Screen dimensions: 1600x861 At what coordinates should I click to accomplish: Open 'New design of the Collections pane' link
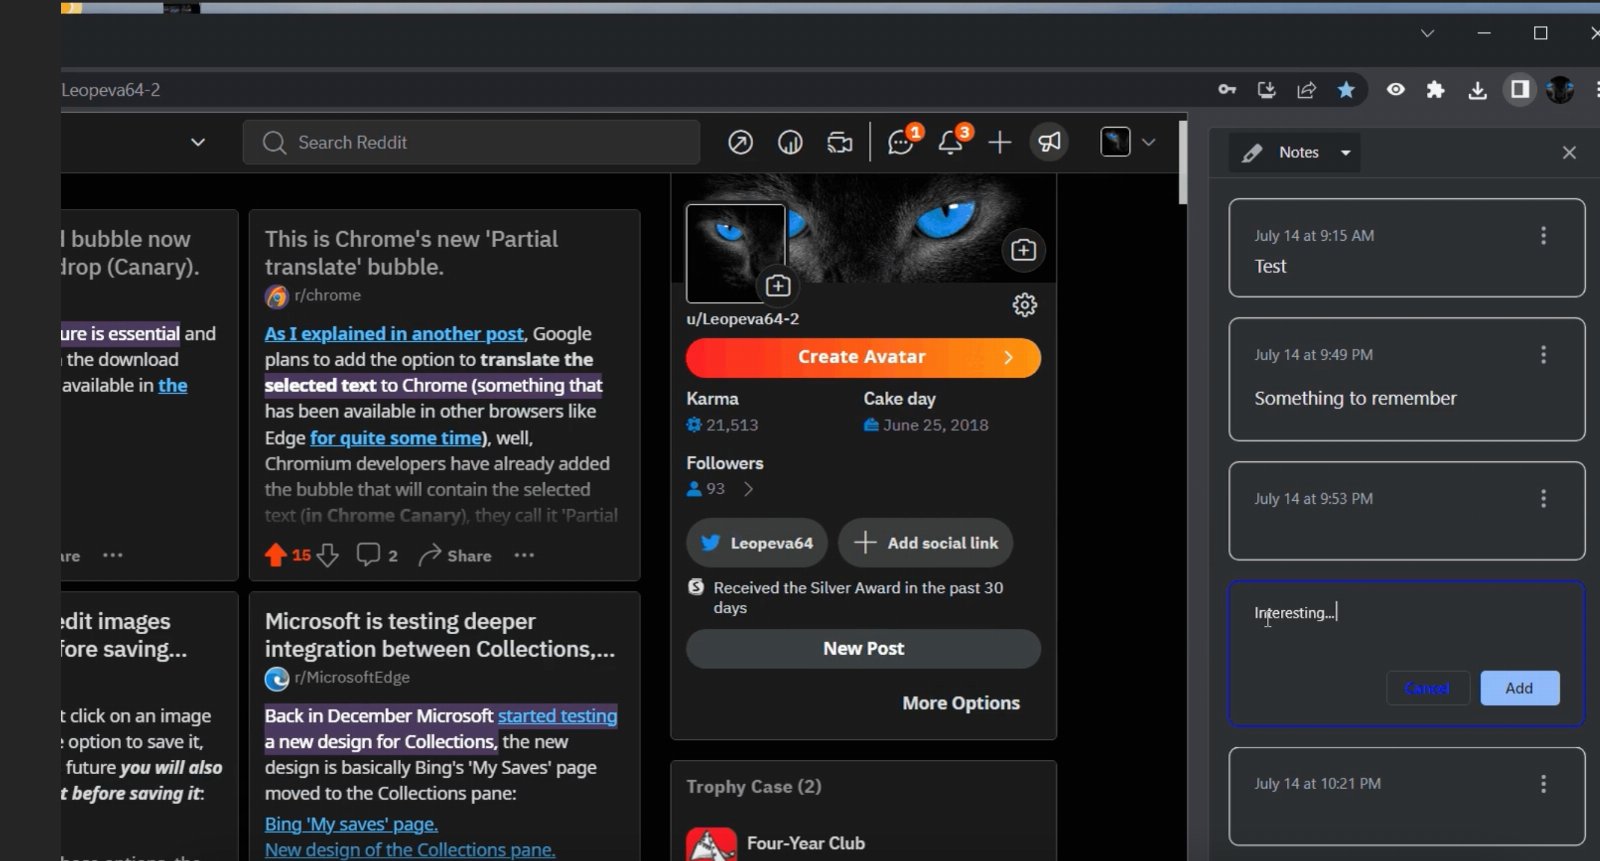click(410, 850)
